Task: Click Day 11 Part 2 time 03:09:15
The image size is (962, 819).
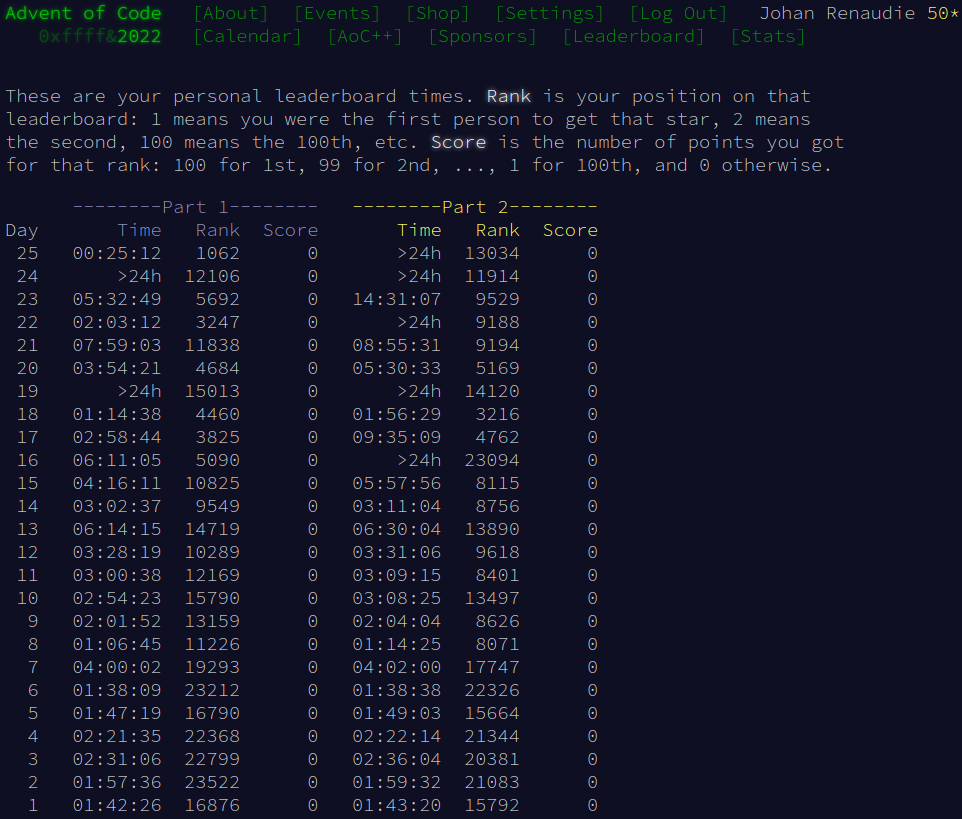Action: (x=397, y=575)
